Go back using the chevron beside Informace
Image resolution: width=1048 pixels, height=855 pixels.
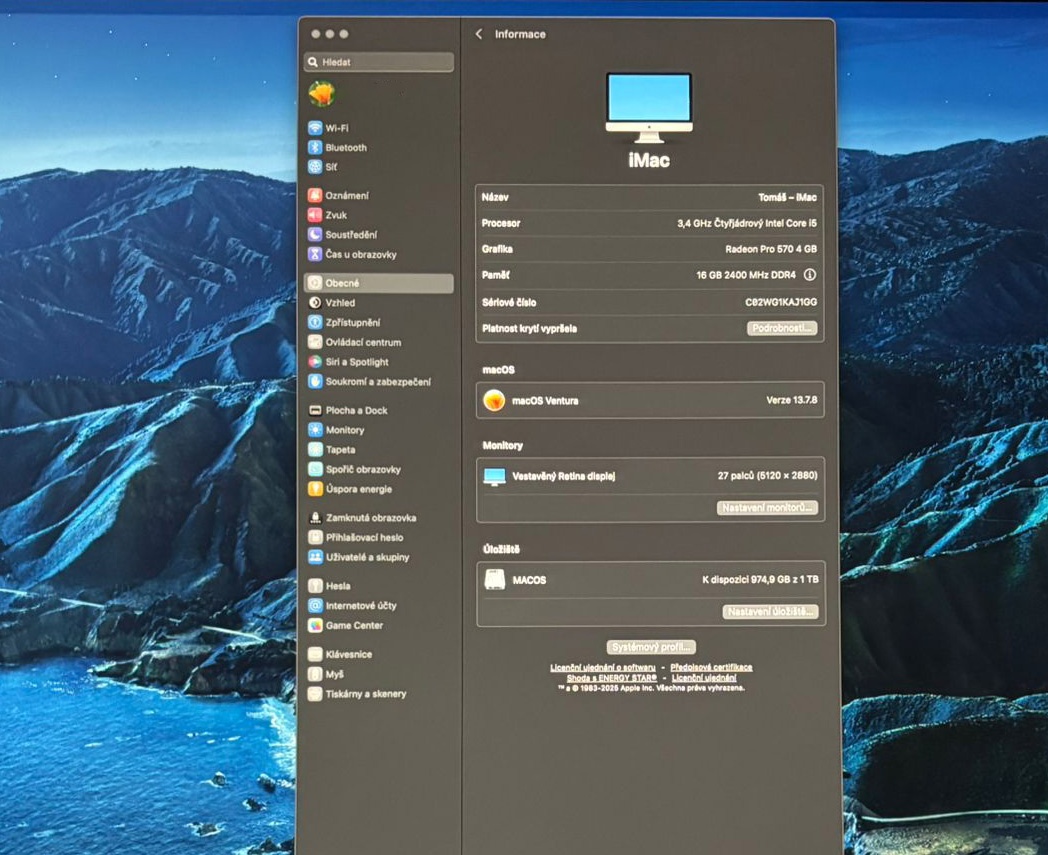[479, 34]
